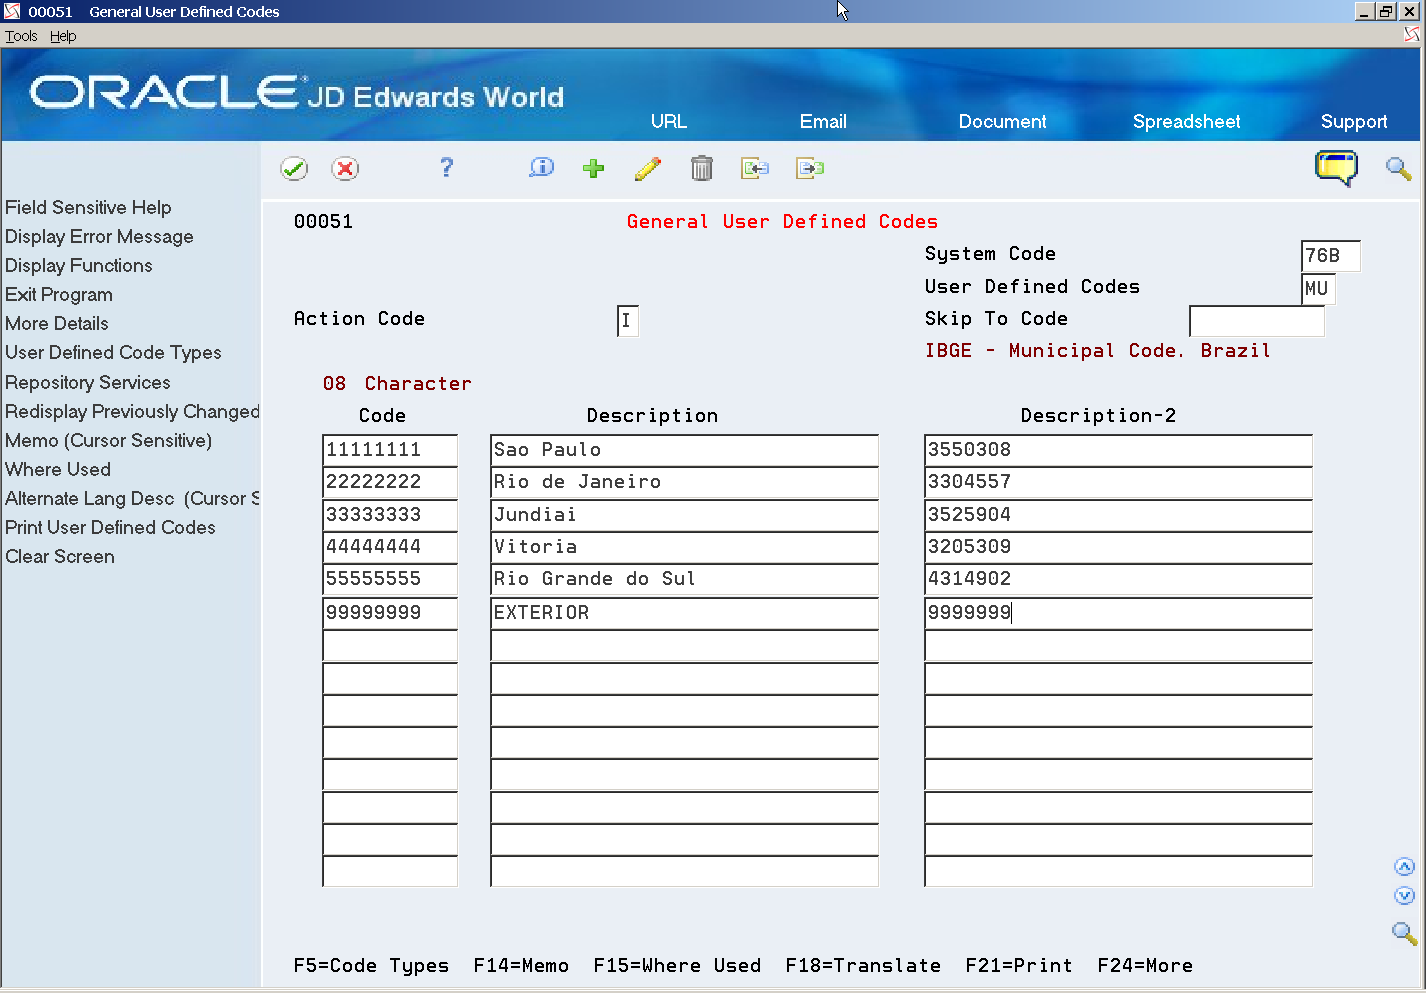Click the Jundiai description field
The width and height of the screenshot is (1426, 993).
pos(684,515)
